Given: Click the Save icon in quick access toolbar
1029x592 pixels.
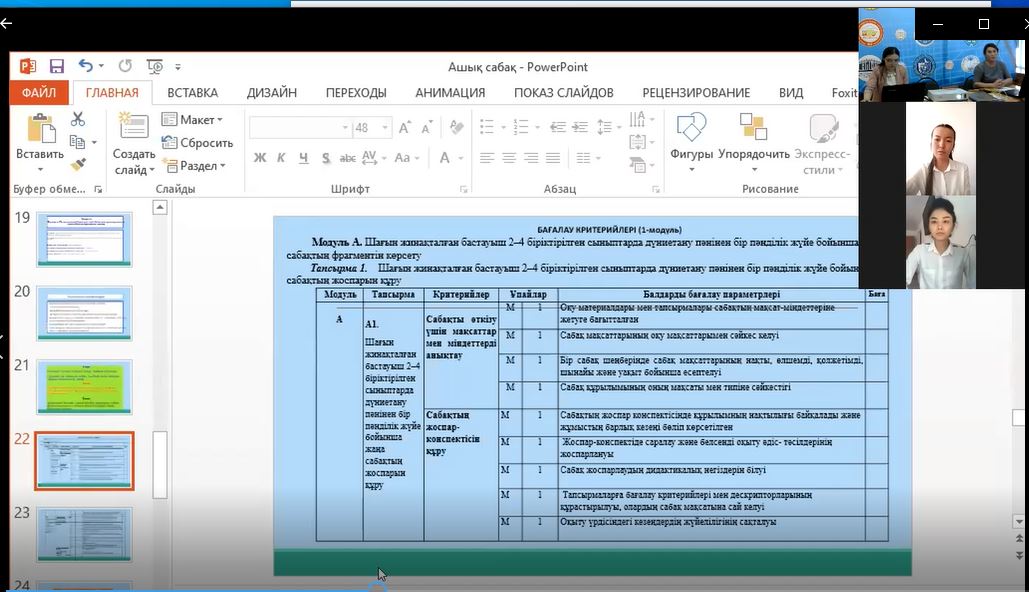Looking at the screenshot, I should point(57,66).
